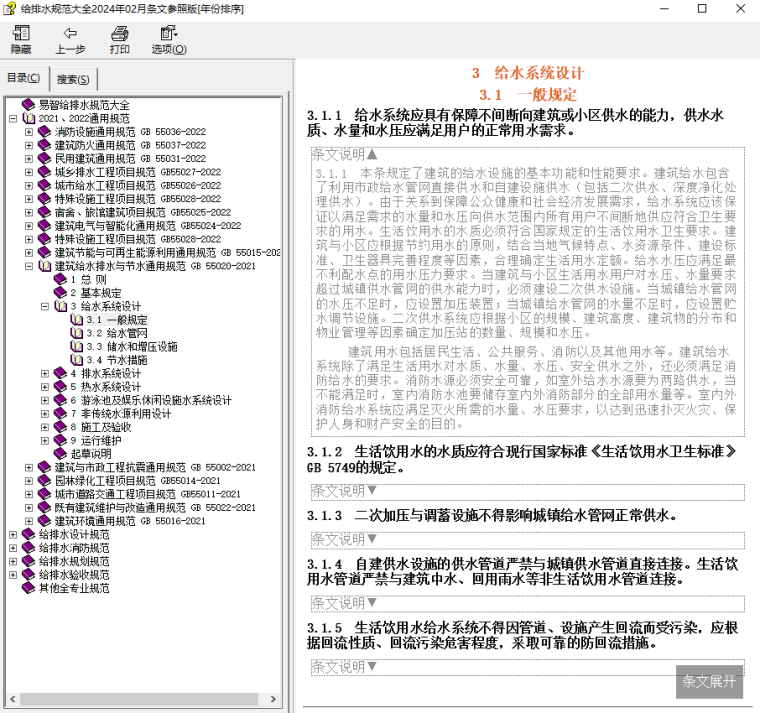The width and height of the screenshot is (760, 713).
Task: Expand the 给排水设计规范 tree node
Action: (13, 535)
